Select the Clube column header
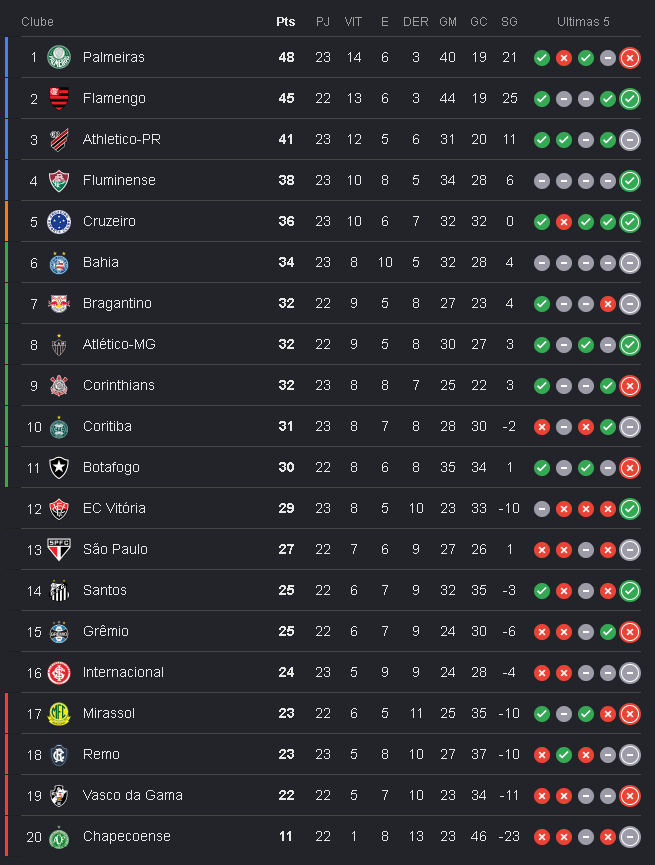 38,22
